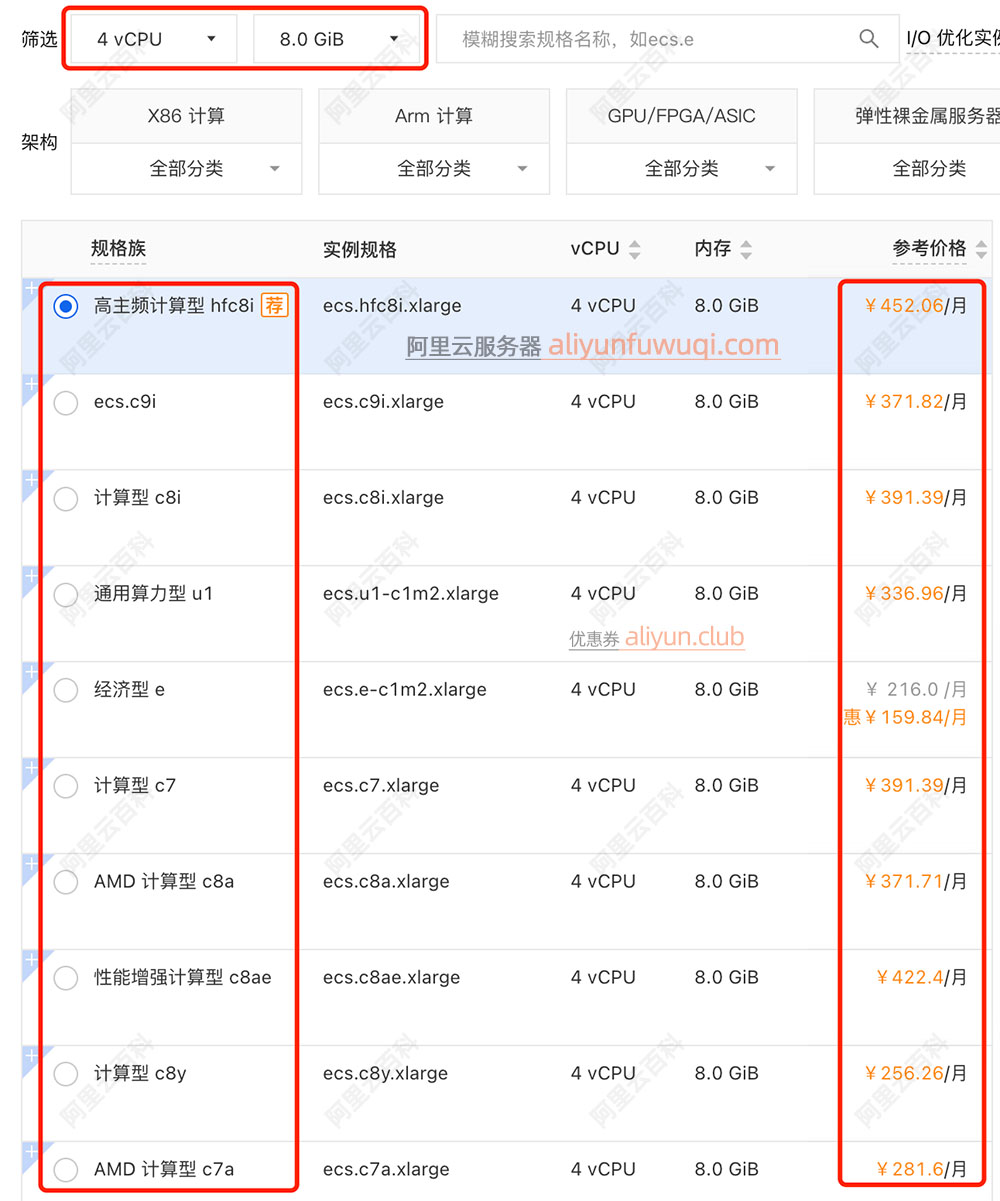Click ecs.c8i.xlarge spec cell

(x=383, y=498)
